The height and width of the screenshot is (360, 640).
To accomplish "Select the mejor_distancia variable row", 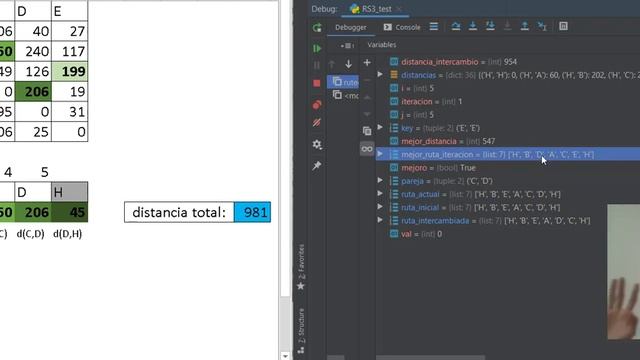I will pyautogui.click(x=507, y=141).
